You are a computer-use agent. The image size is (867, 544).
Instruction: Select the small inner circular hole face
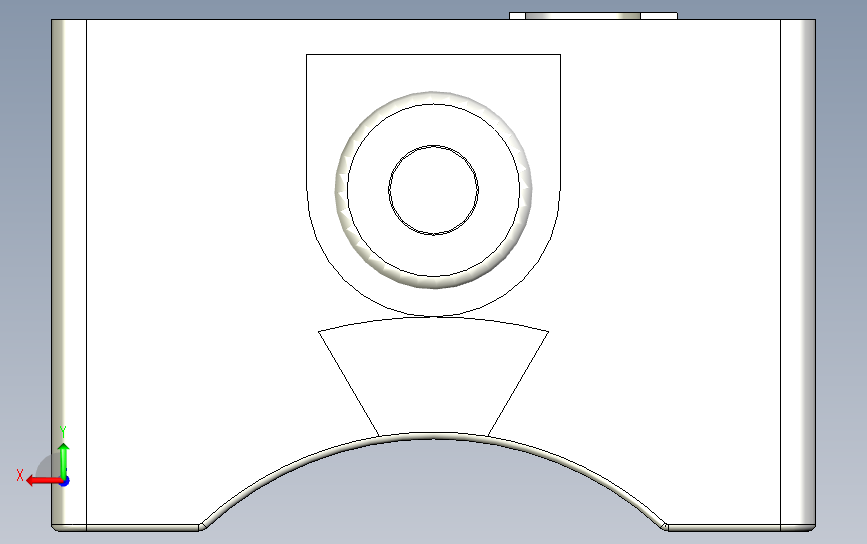[x=434, y=190]
